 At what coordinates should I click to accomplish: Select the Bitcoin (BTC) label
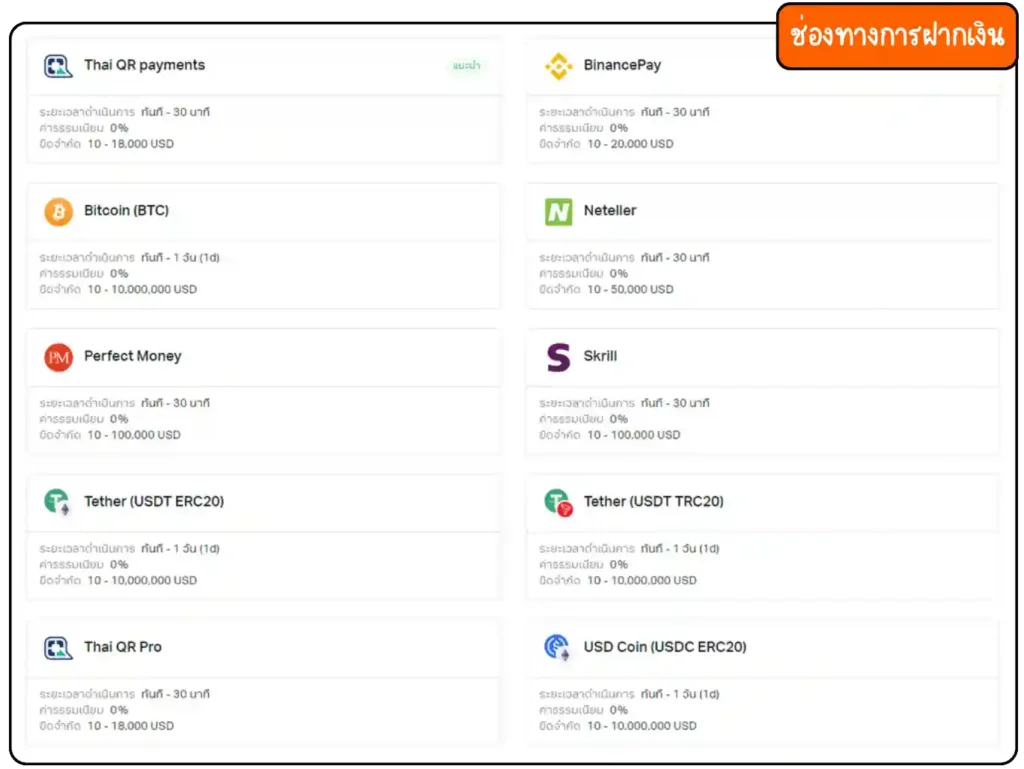[126, 211]
